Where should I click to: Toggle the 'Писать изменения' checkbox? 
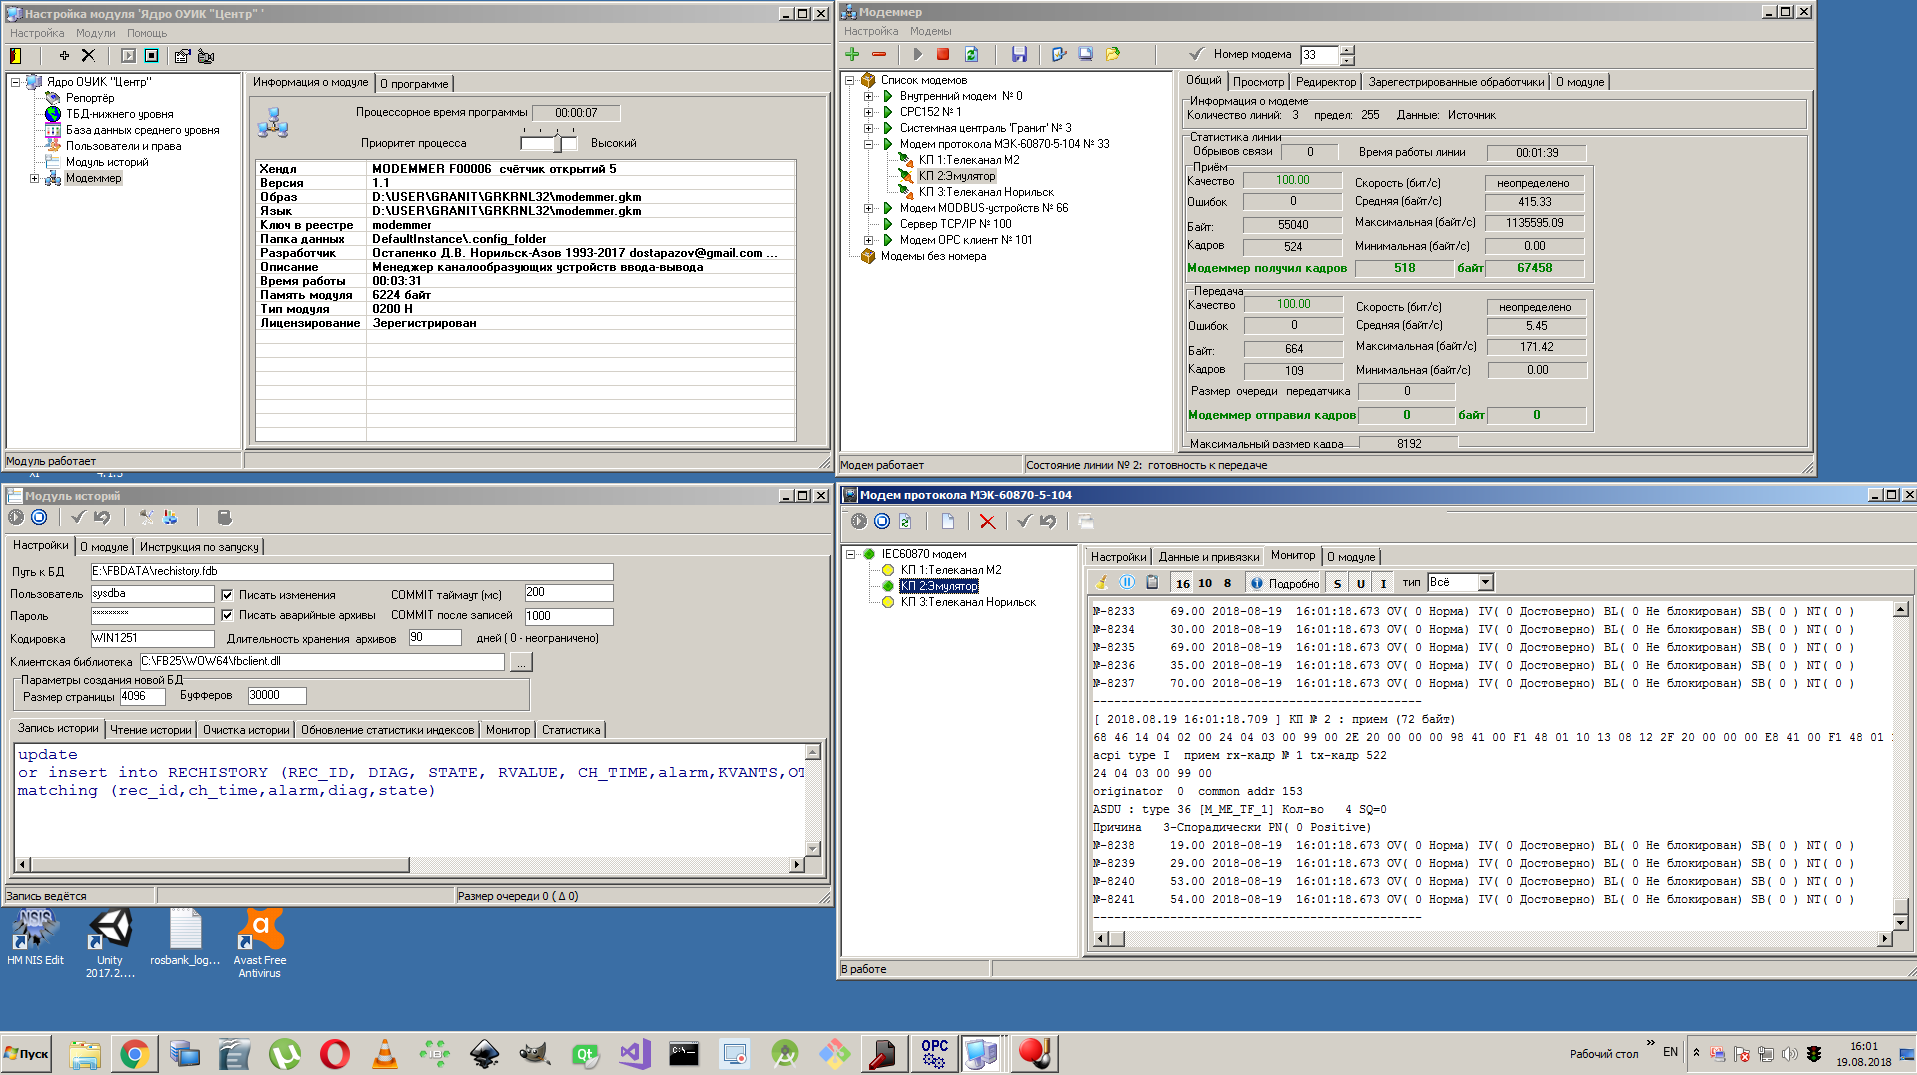[x=227, y=594]
